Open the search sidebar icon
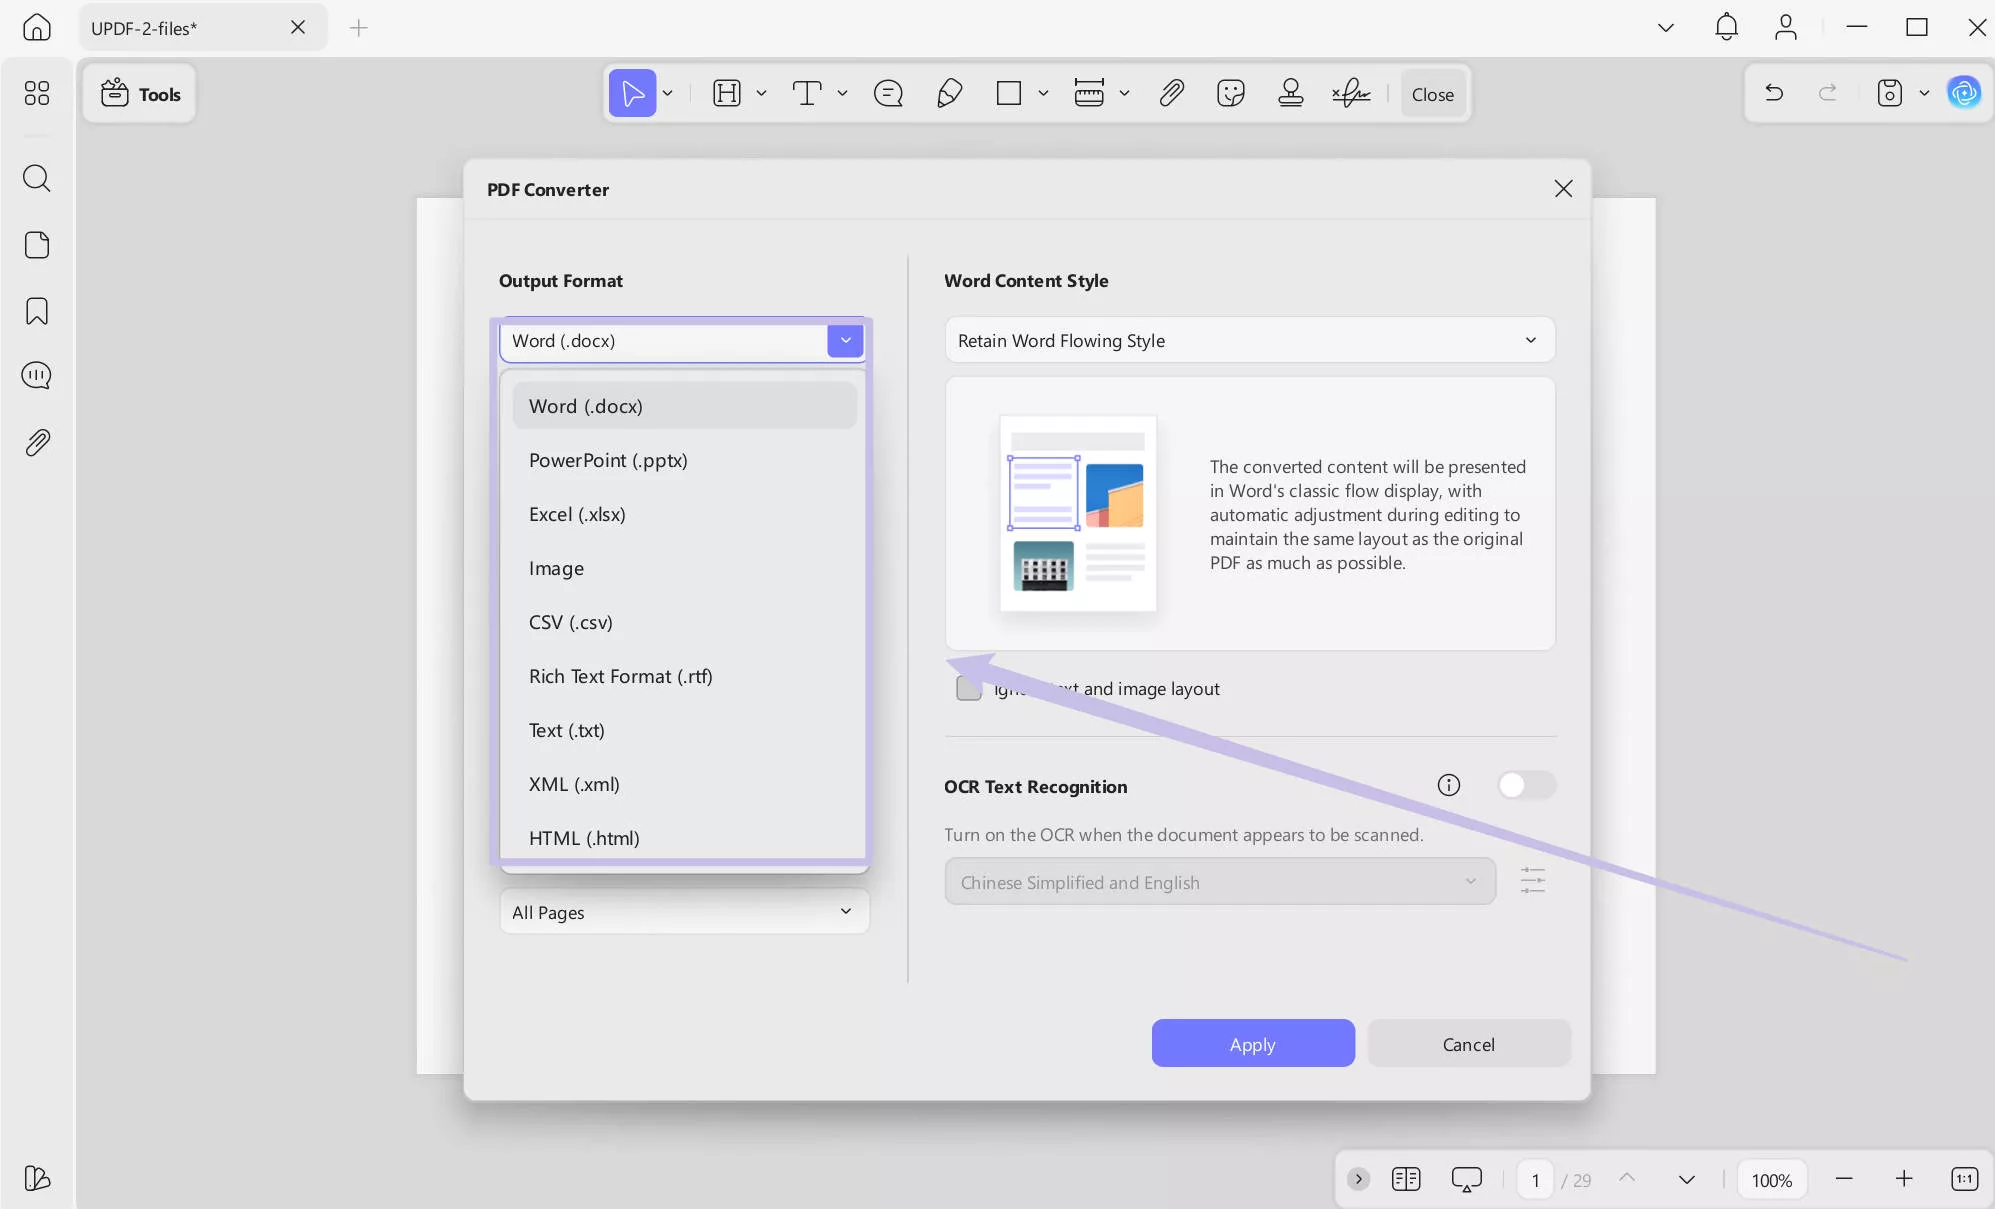This screenshot has width=1995, height=1209. (x=37, y=178)
